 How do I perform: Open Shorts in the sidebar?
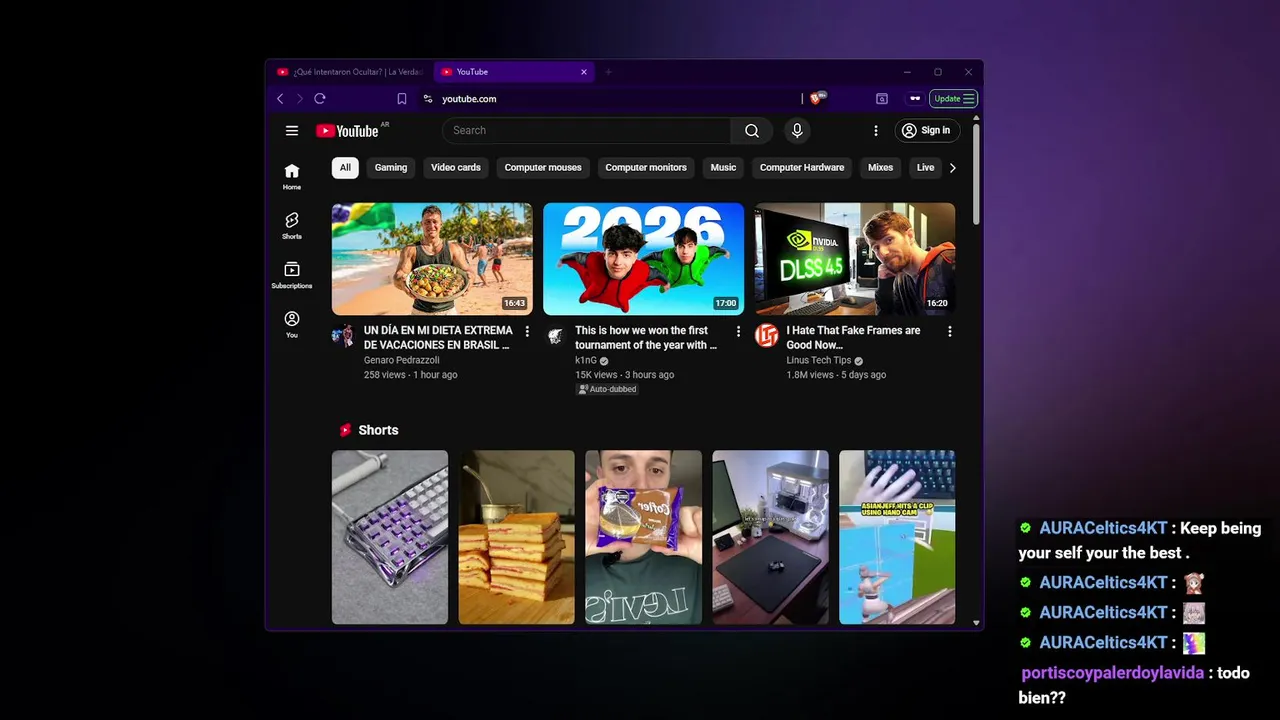click(x=291, y=225)
